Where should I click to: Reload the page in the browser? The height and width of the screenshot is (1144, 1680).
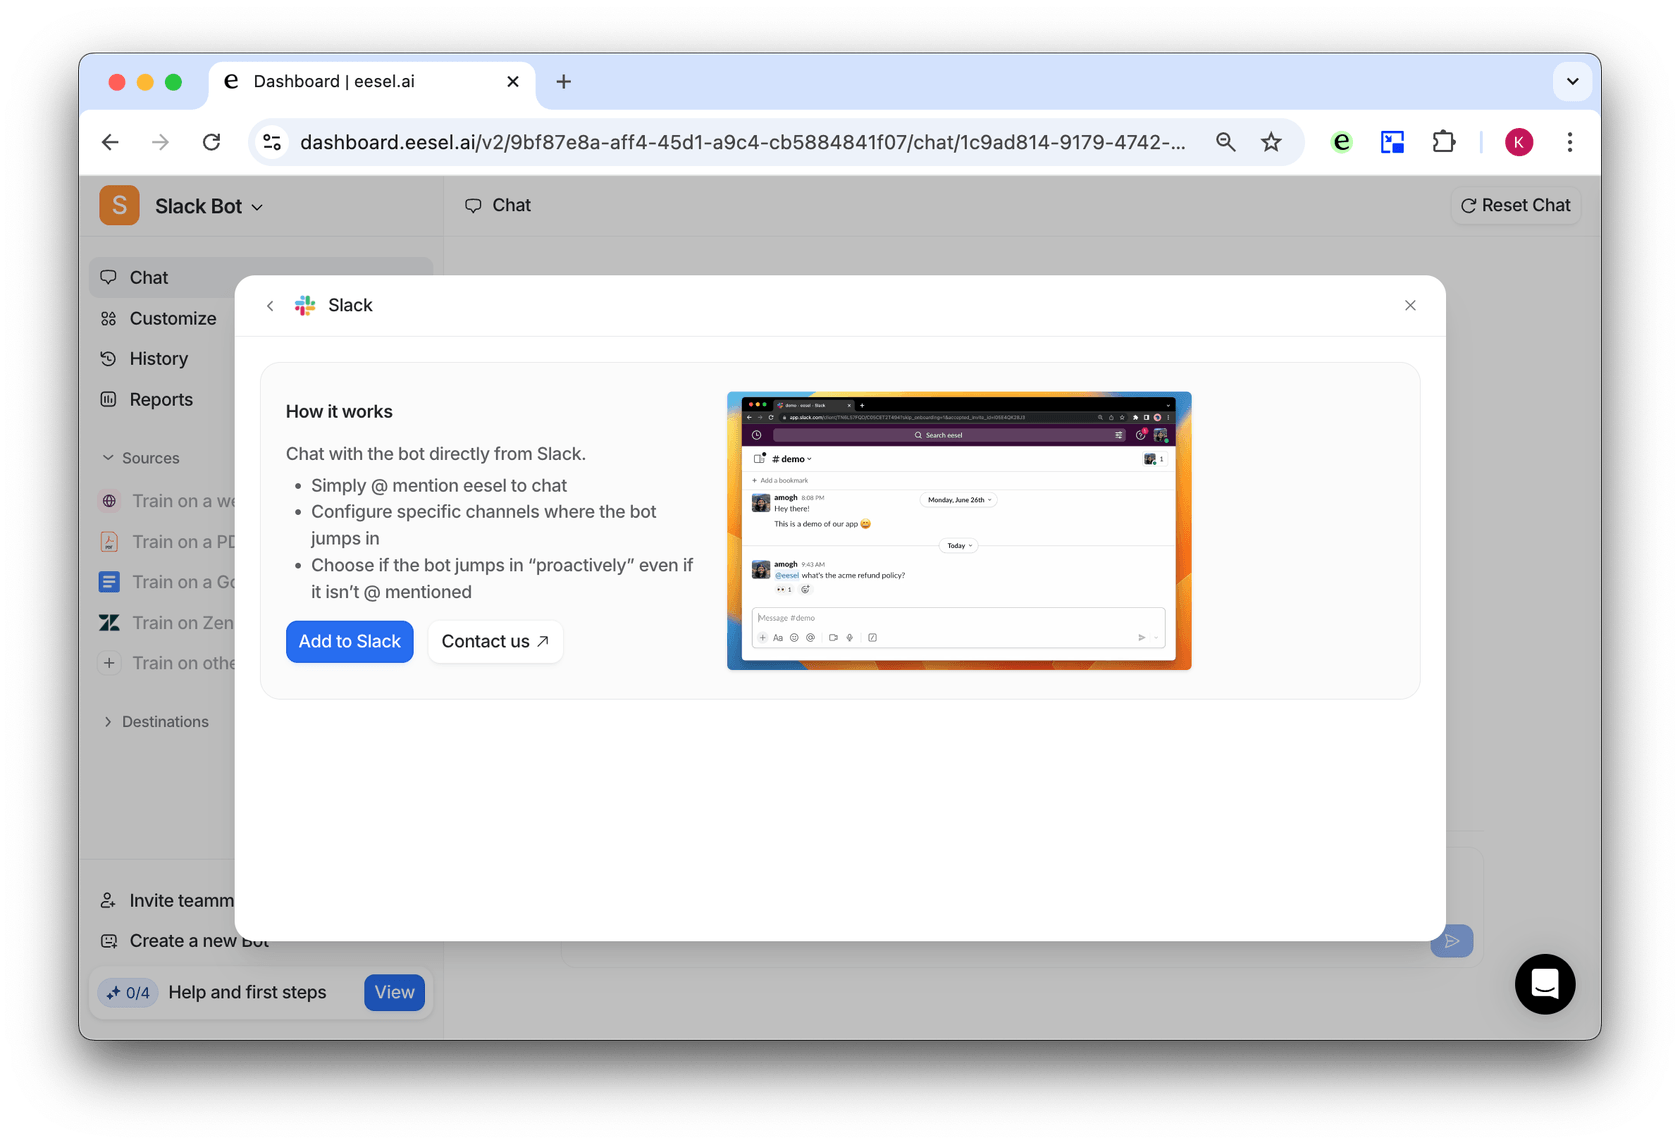click(x=211, y=142)
